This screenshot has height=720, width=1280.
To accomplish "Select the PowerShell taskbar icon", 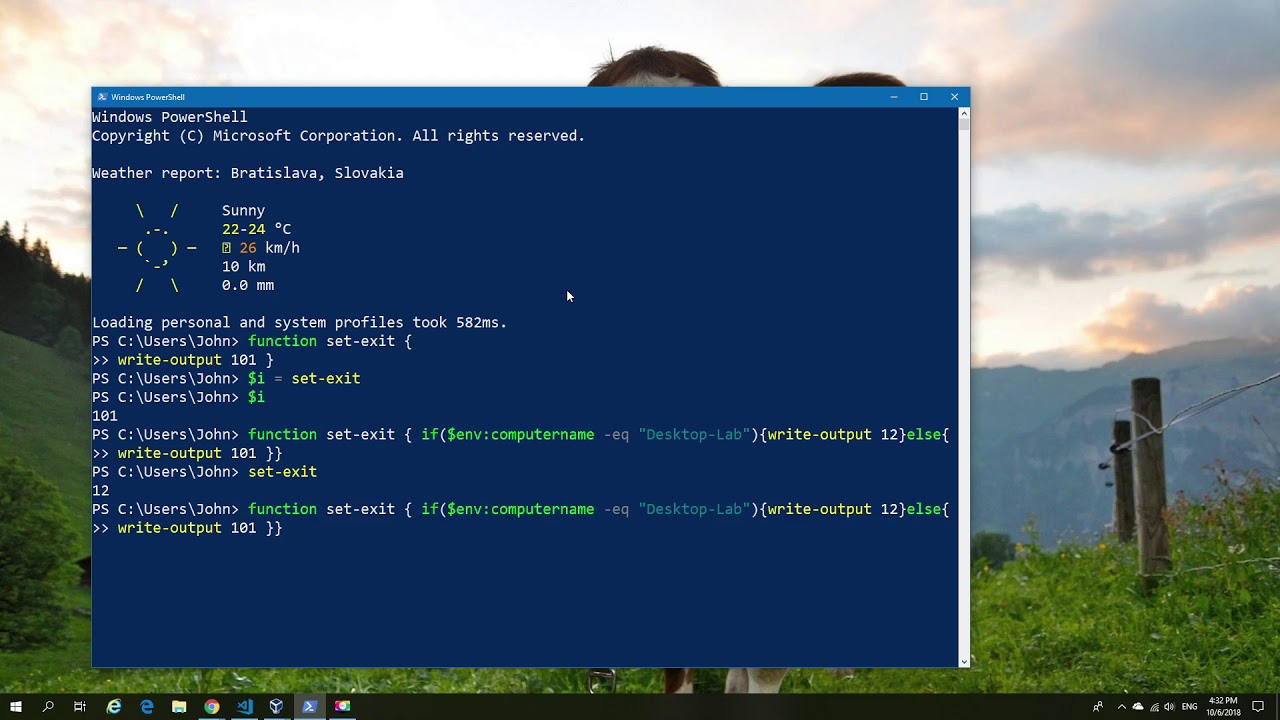I will coord(309,706).
